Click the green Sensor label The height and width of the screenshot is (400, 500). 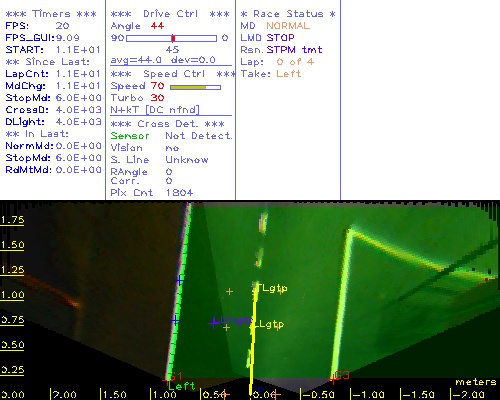click(x=130, y=136)
